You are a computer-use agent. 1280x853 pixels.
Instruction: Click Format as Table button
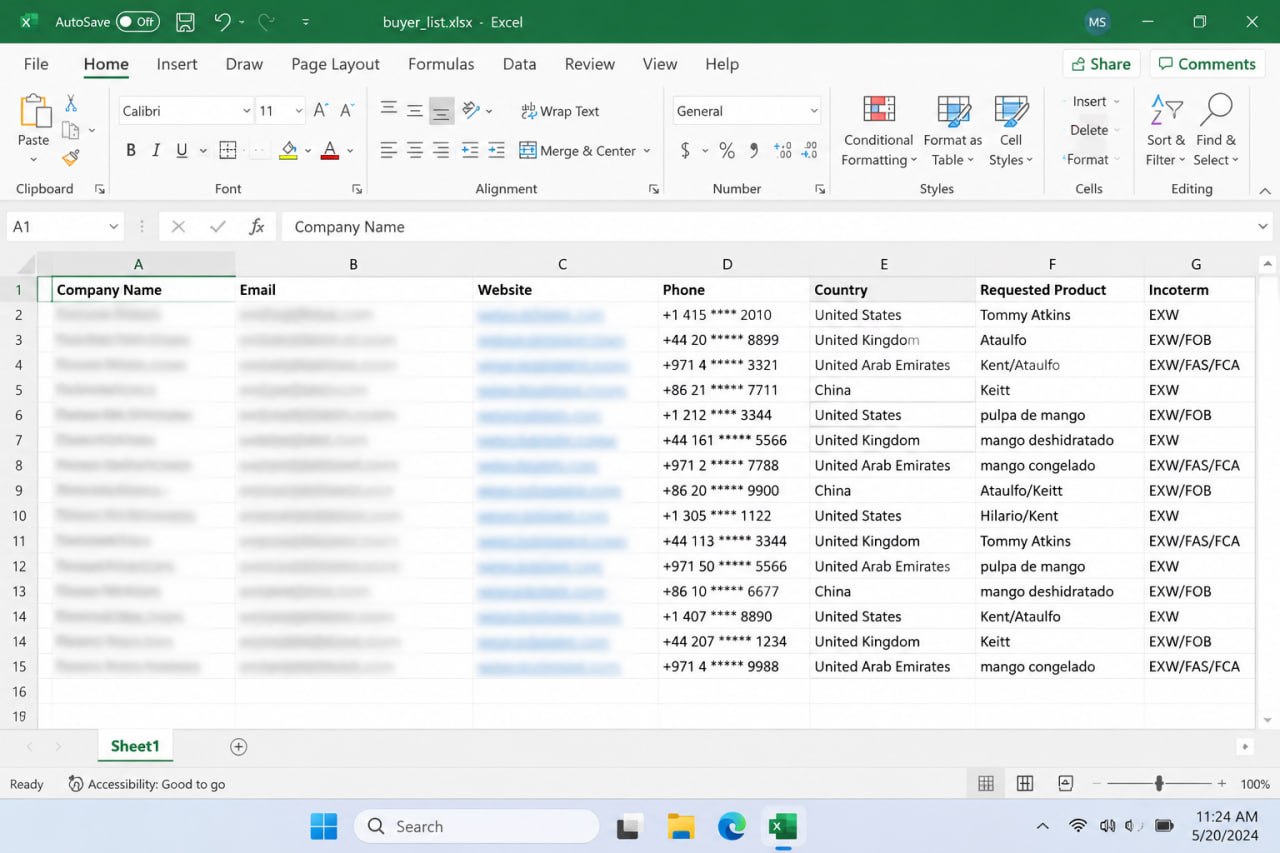tap(953, 130)
